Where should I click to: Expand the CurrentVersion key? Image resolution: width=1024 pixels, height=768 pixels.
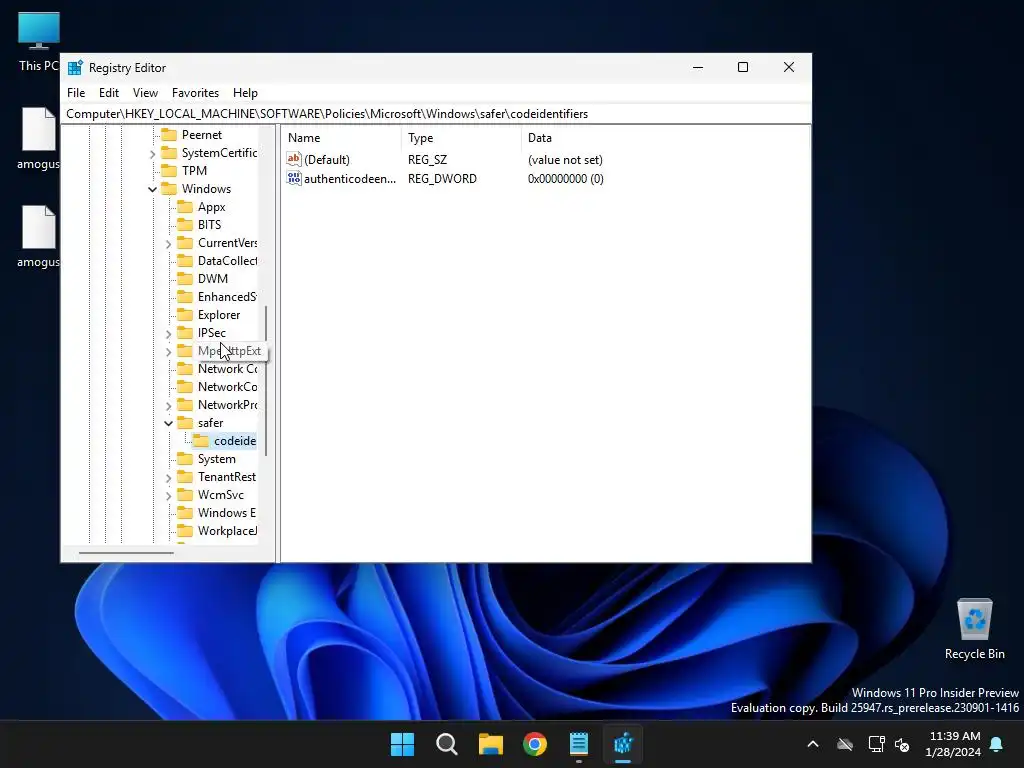[x=168, y=244]
